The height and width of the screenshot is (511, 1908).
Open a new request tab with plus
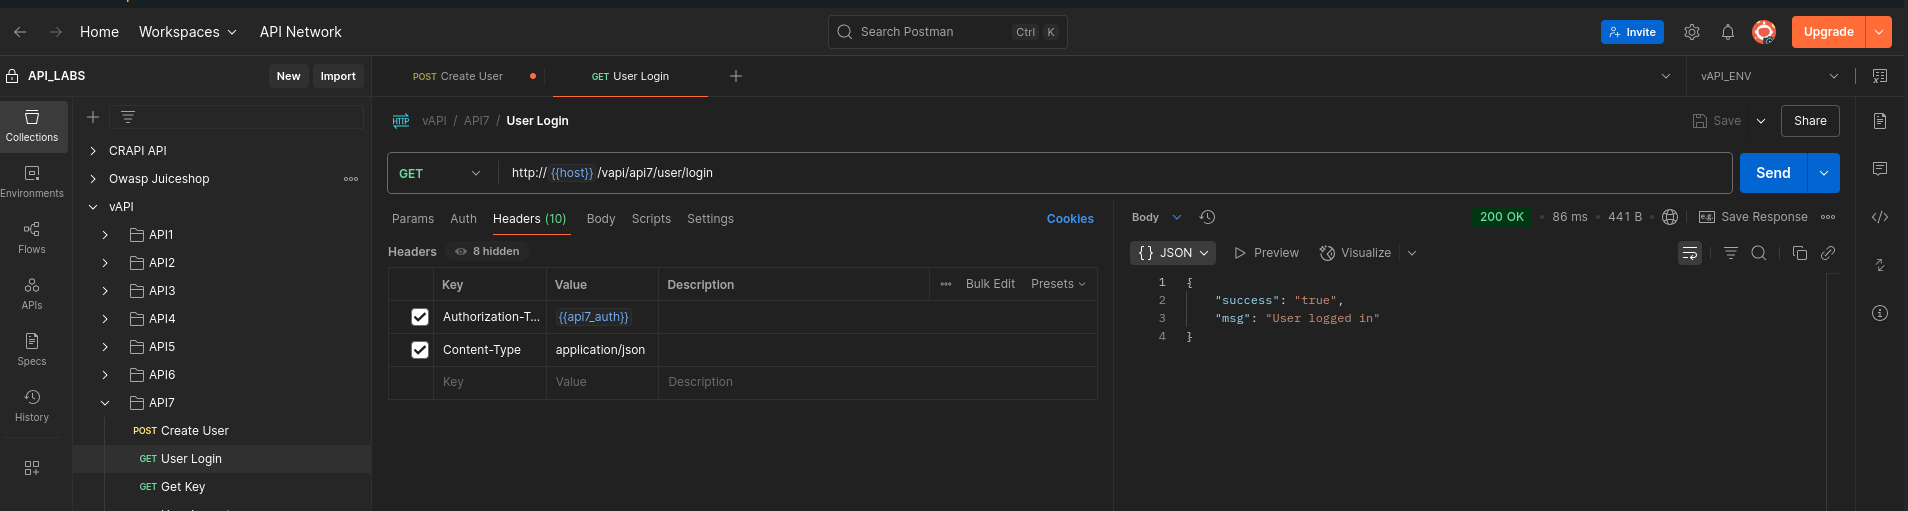point(736,76)
